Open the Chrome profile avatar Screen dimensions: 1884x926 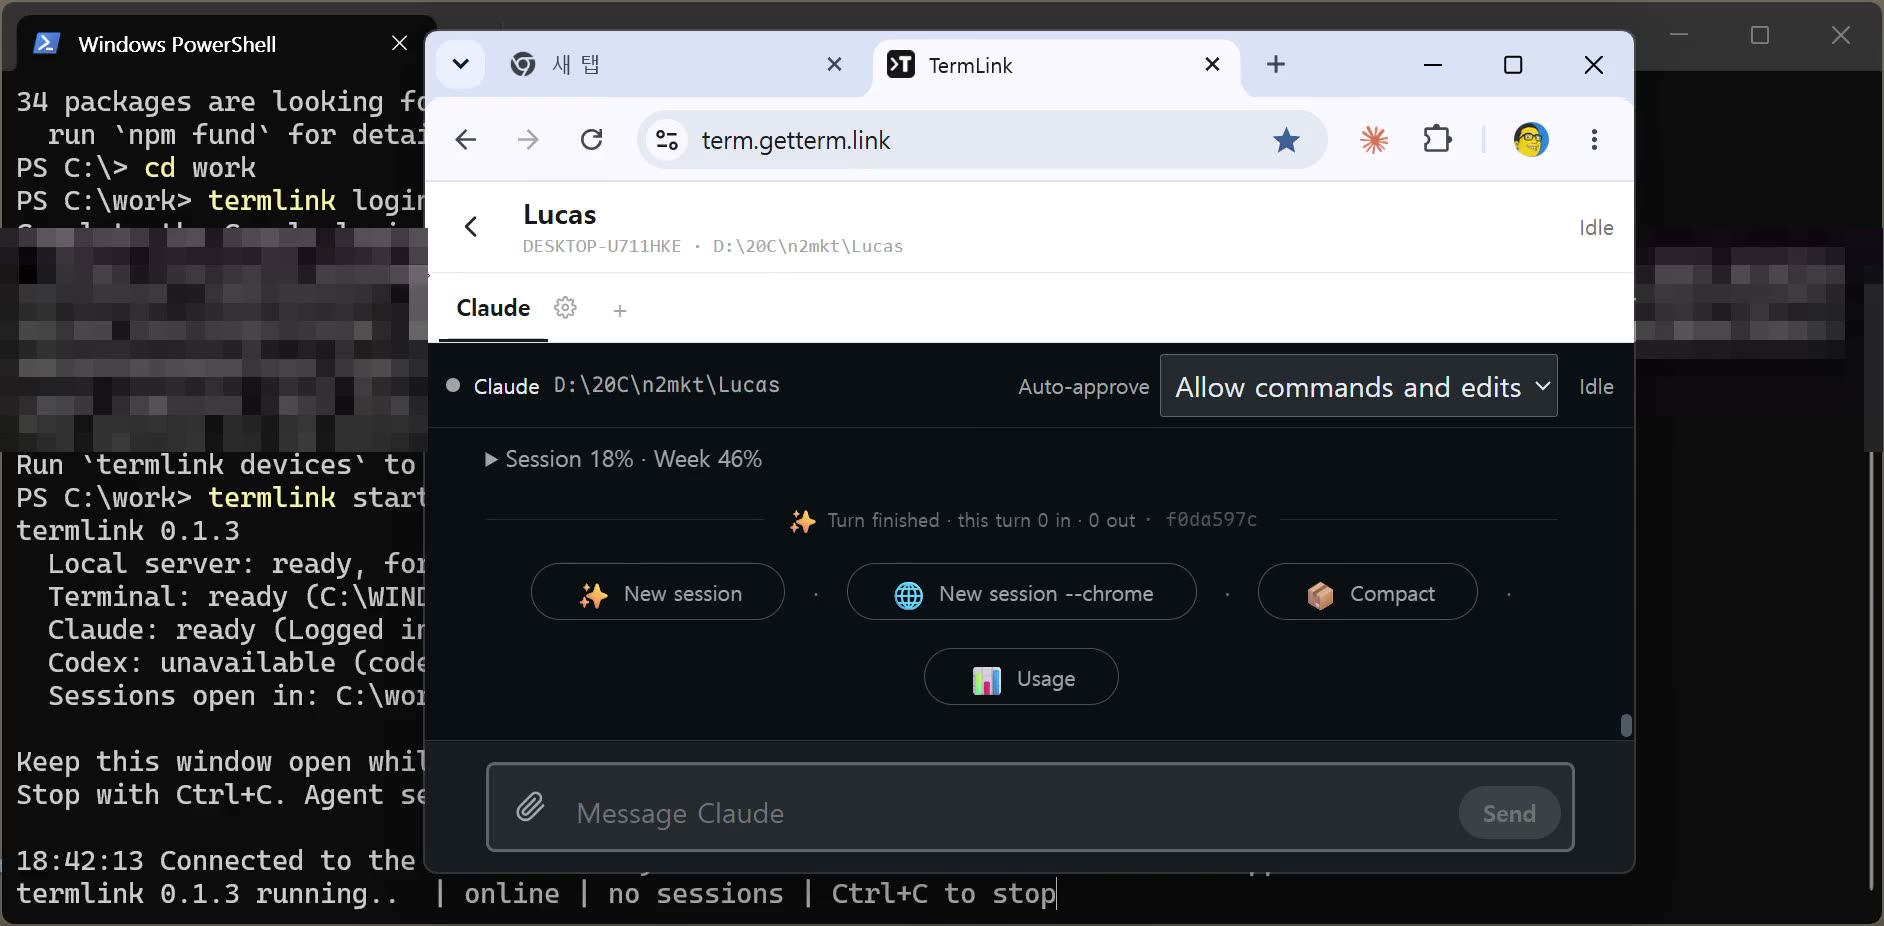click(x=1531, y=140)
